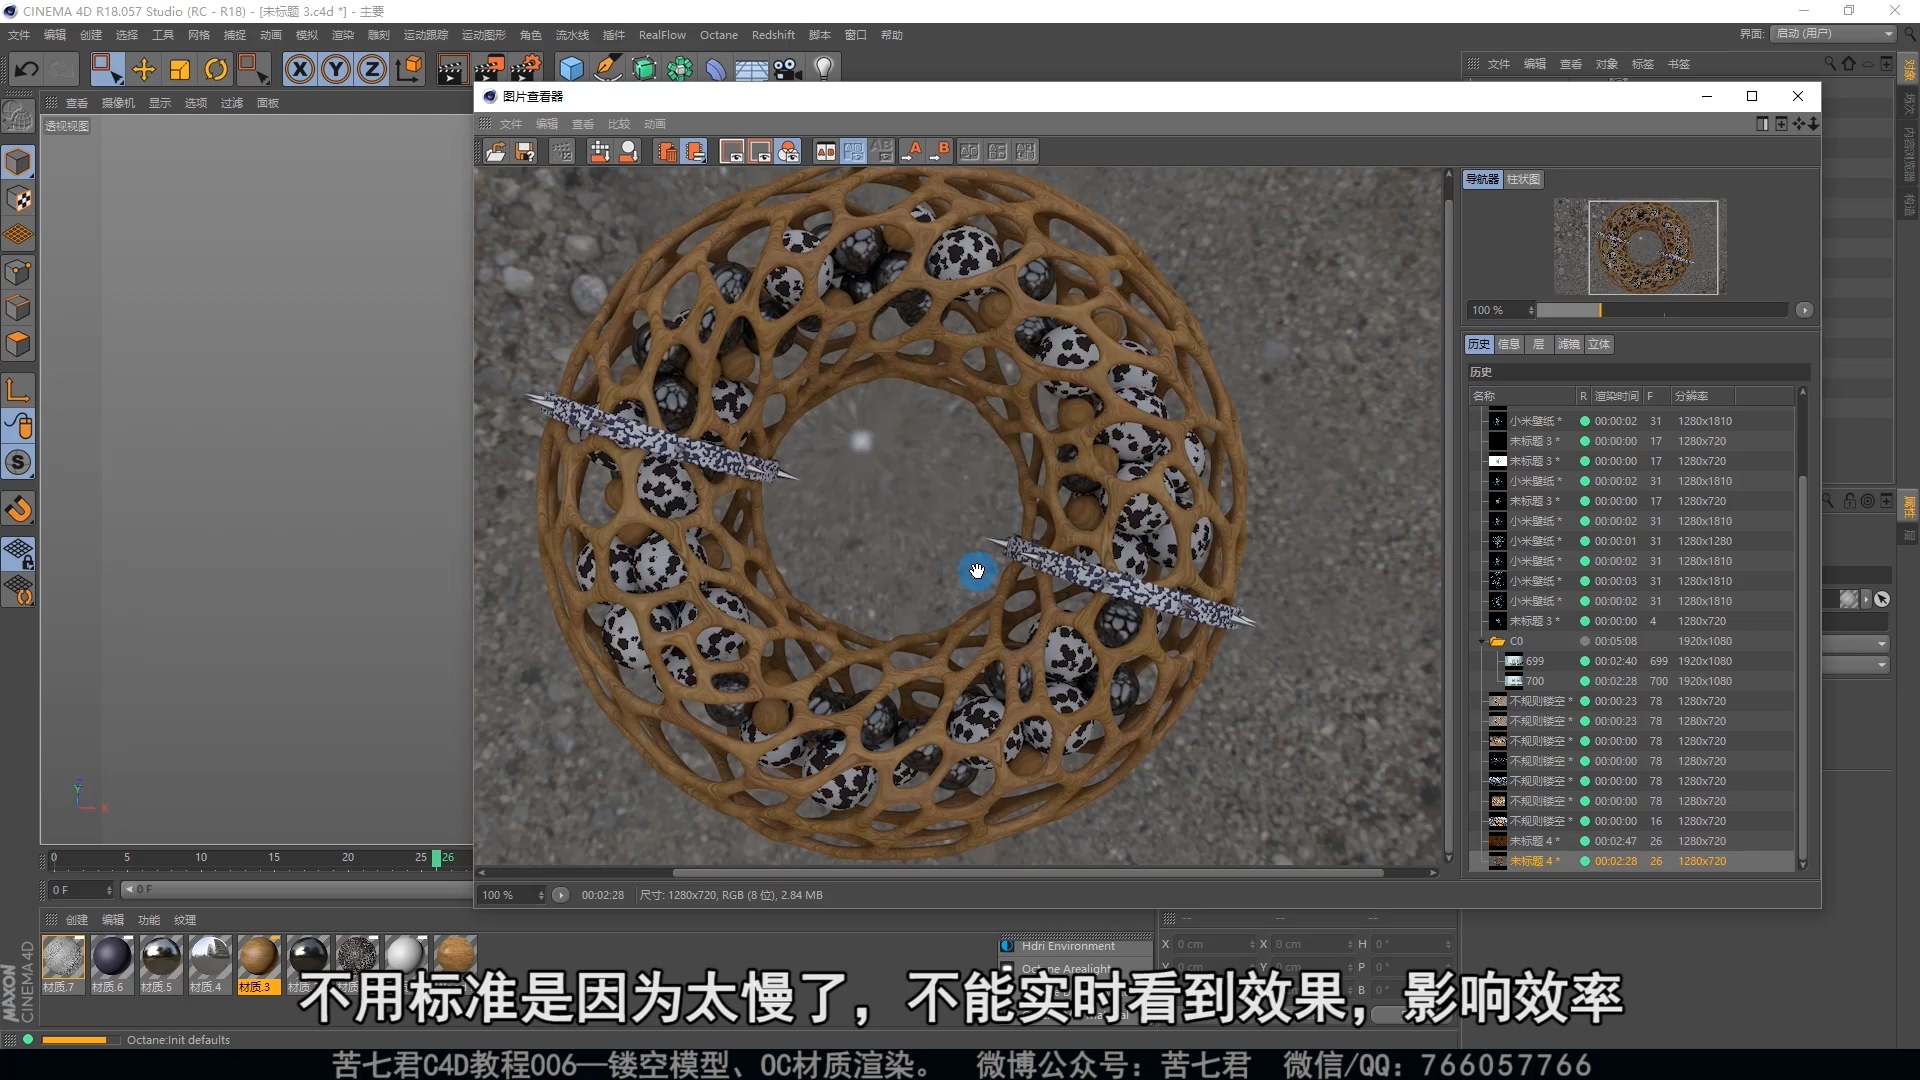
Task: Open the Octane menu
Action: tap(718, 35)
